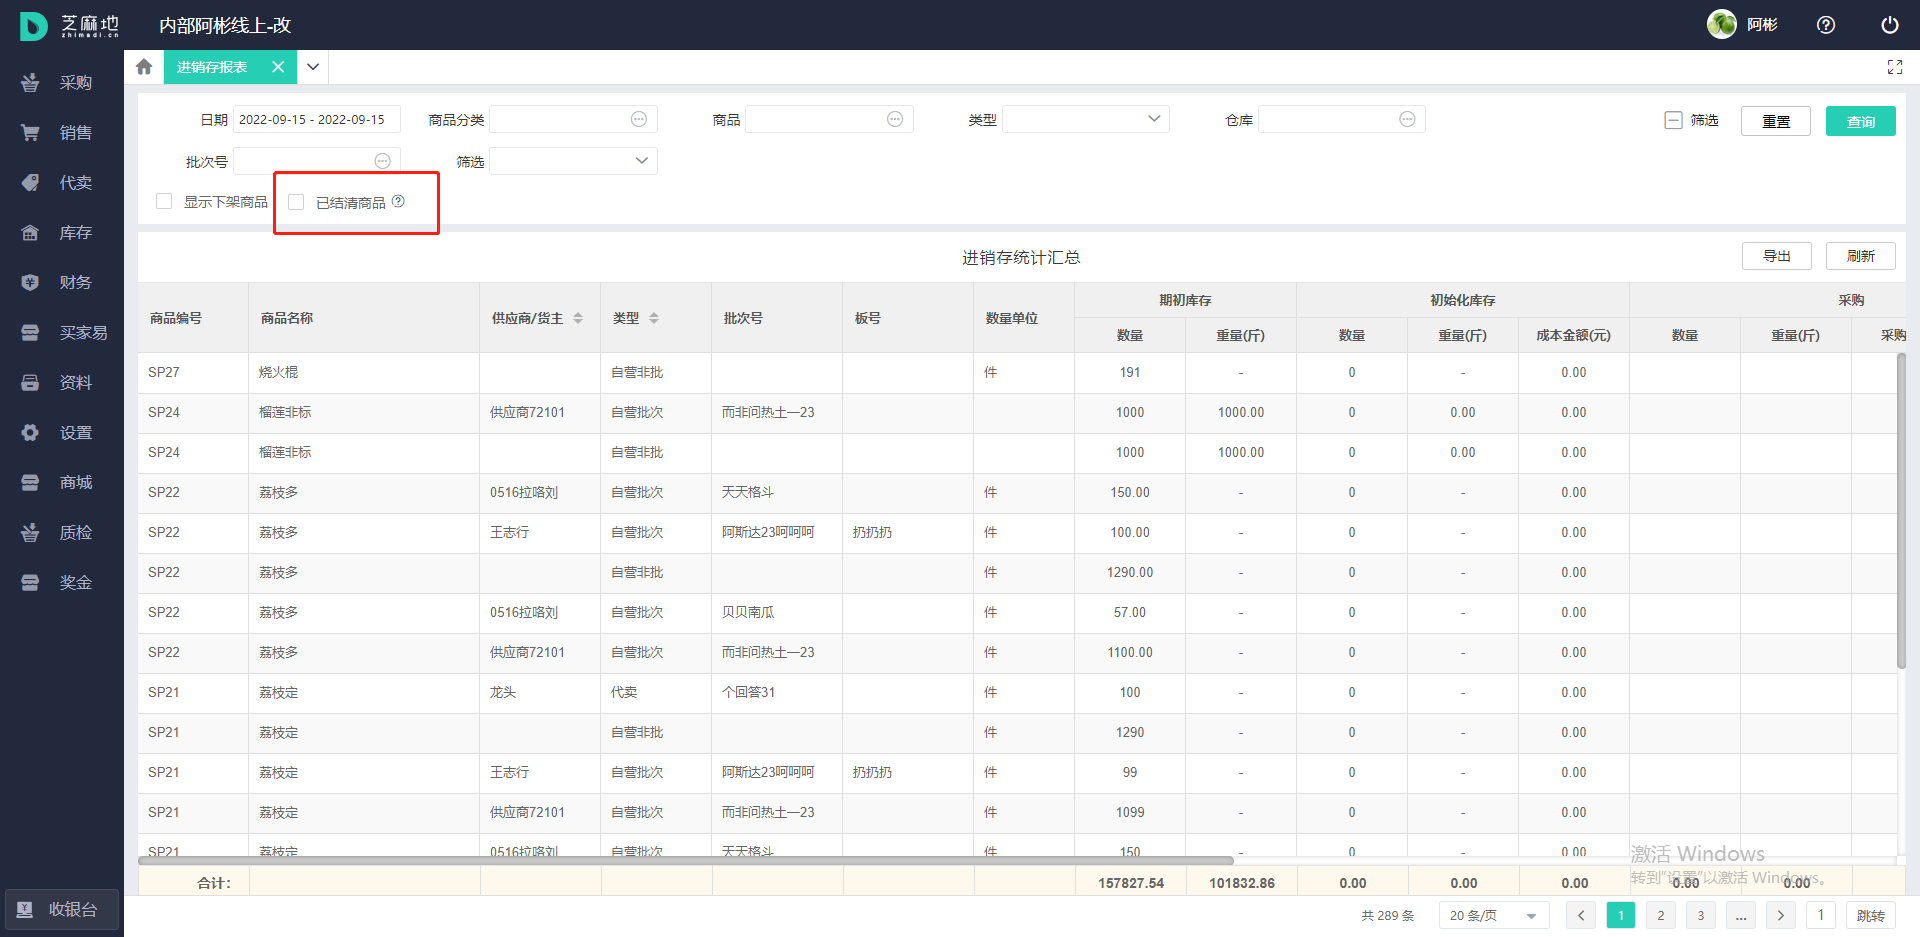The width and height of the screenshot is (1920, 937).
Task: Sort by 供应商/货主 column sort icon
Action: point(578,318)
